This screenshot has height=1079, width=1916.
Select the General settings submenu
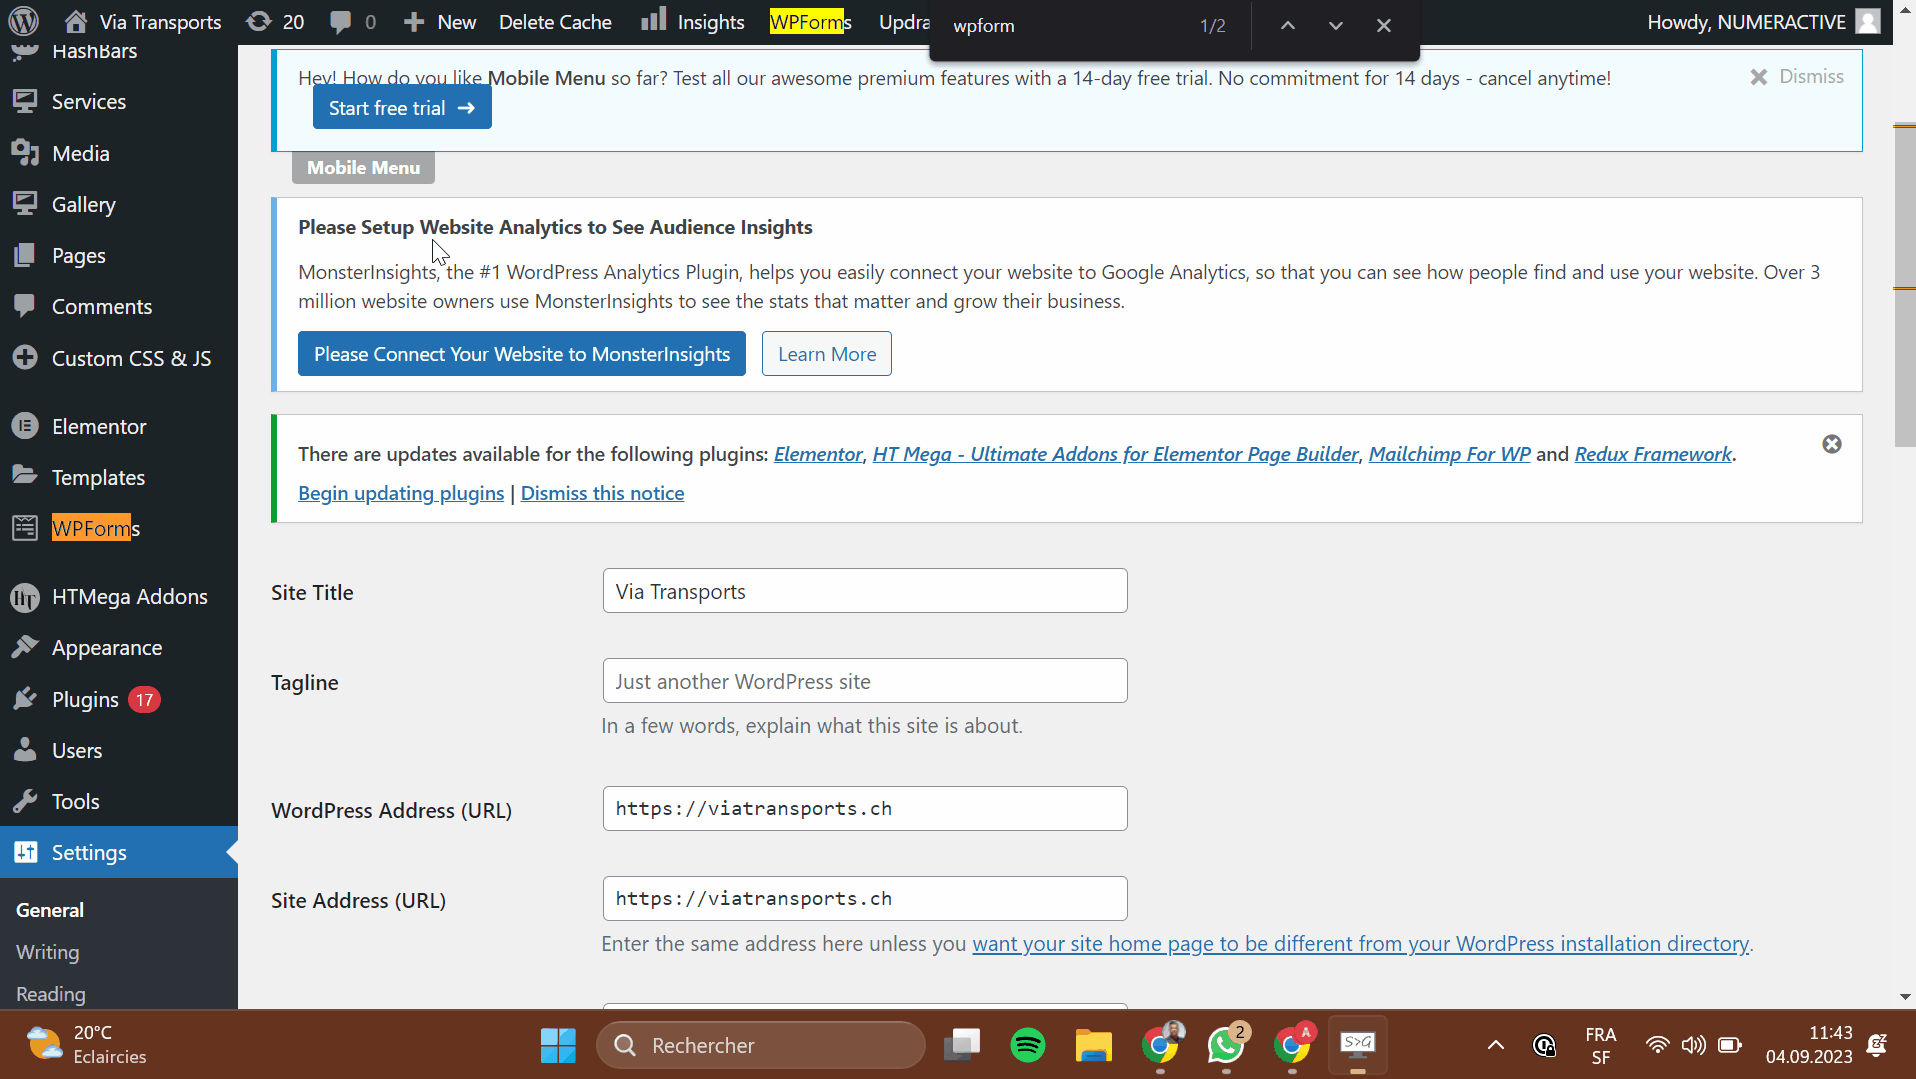tap(50, 910)
